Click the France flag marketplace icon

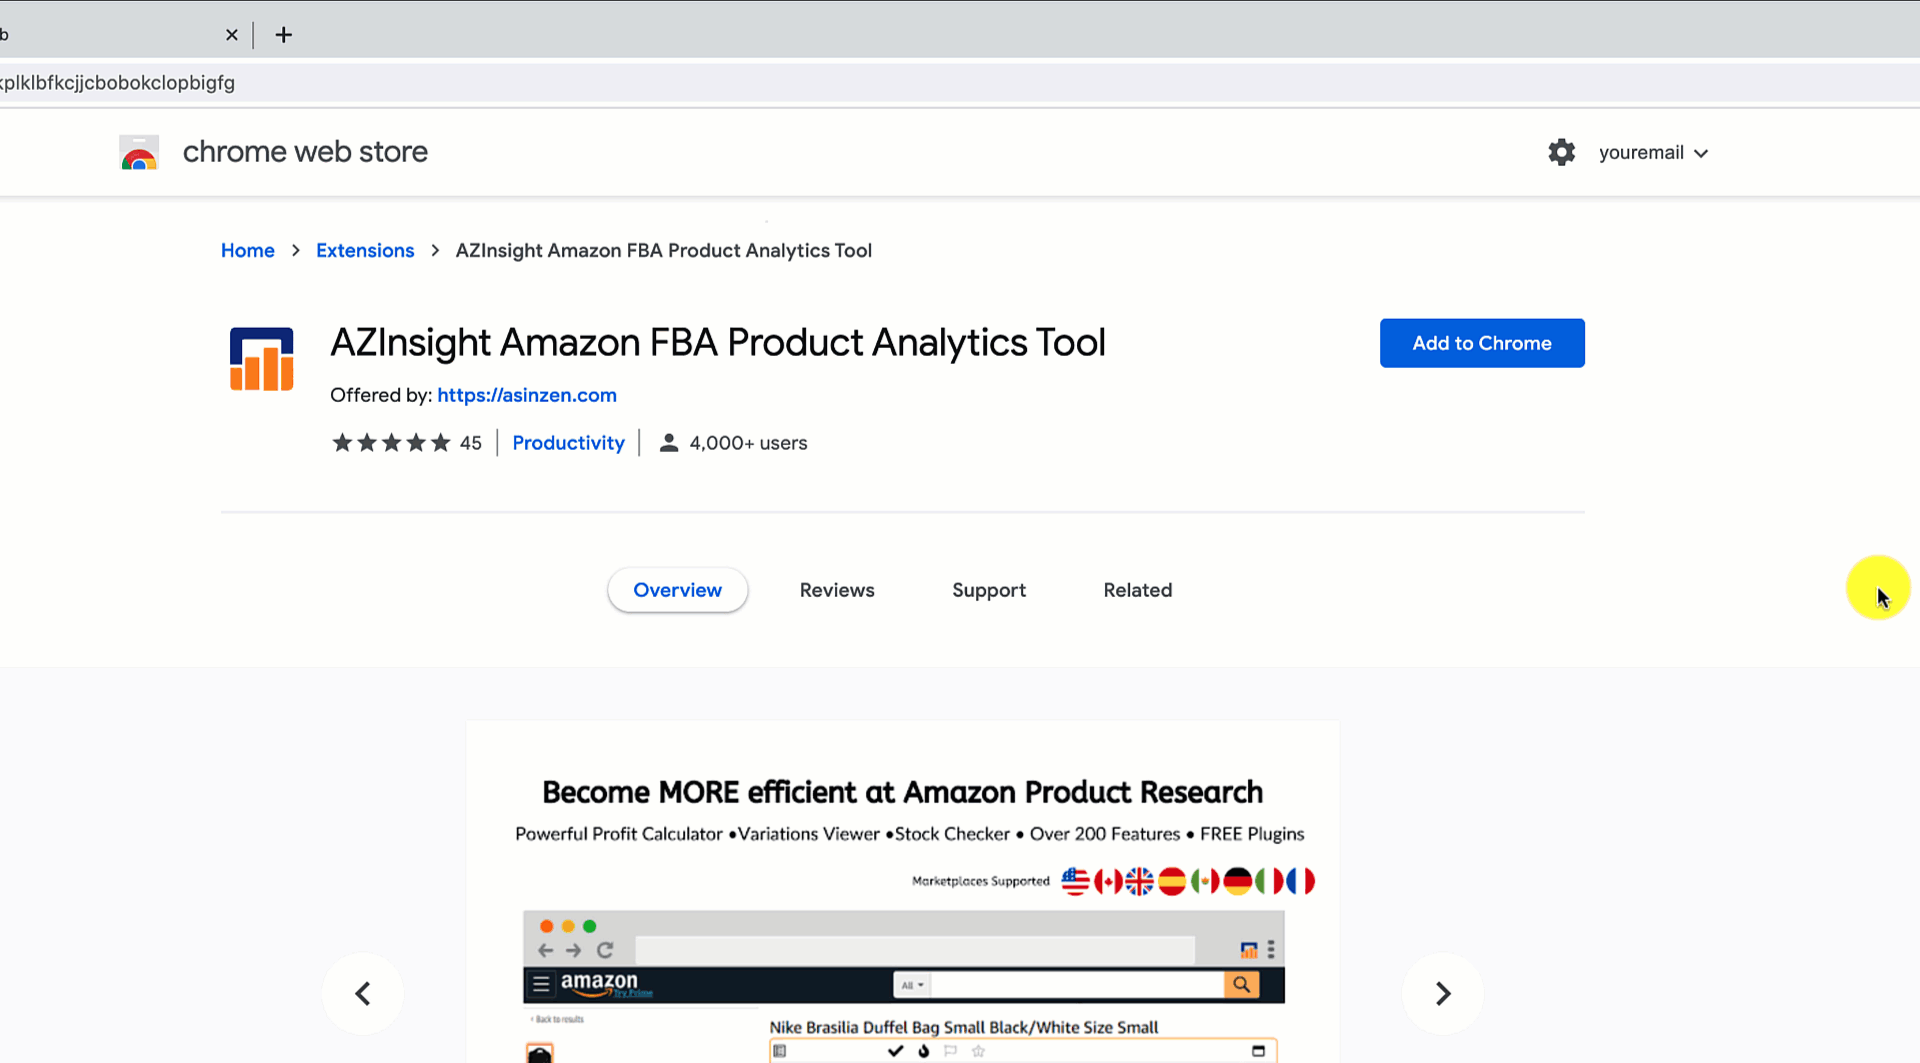pos(1300,881)
